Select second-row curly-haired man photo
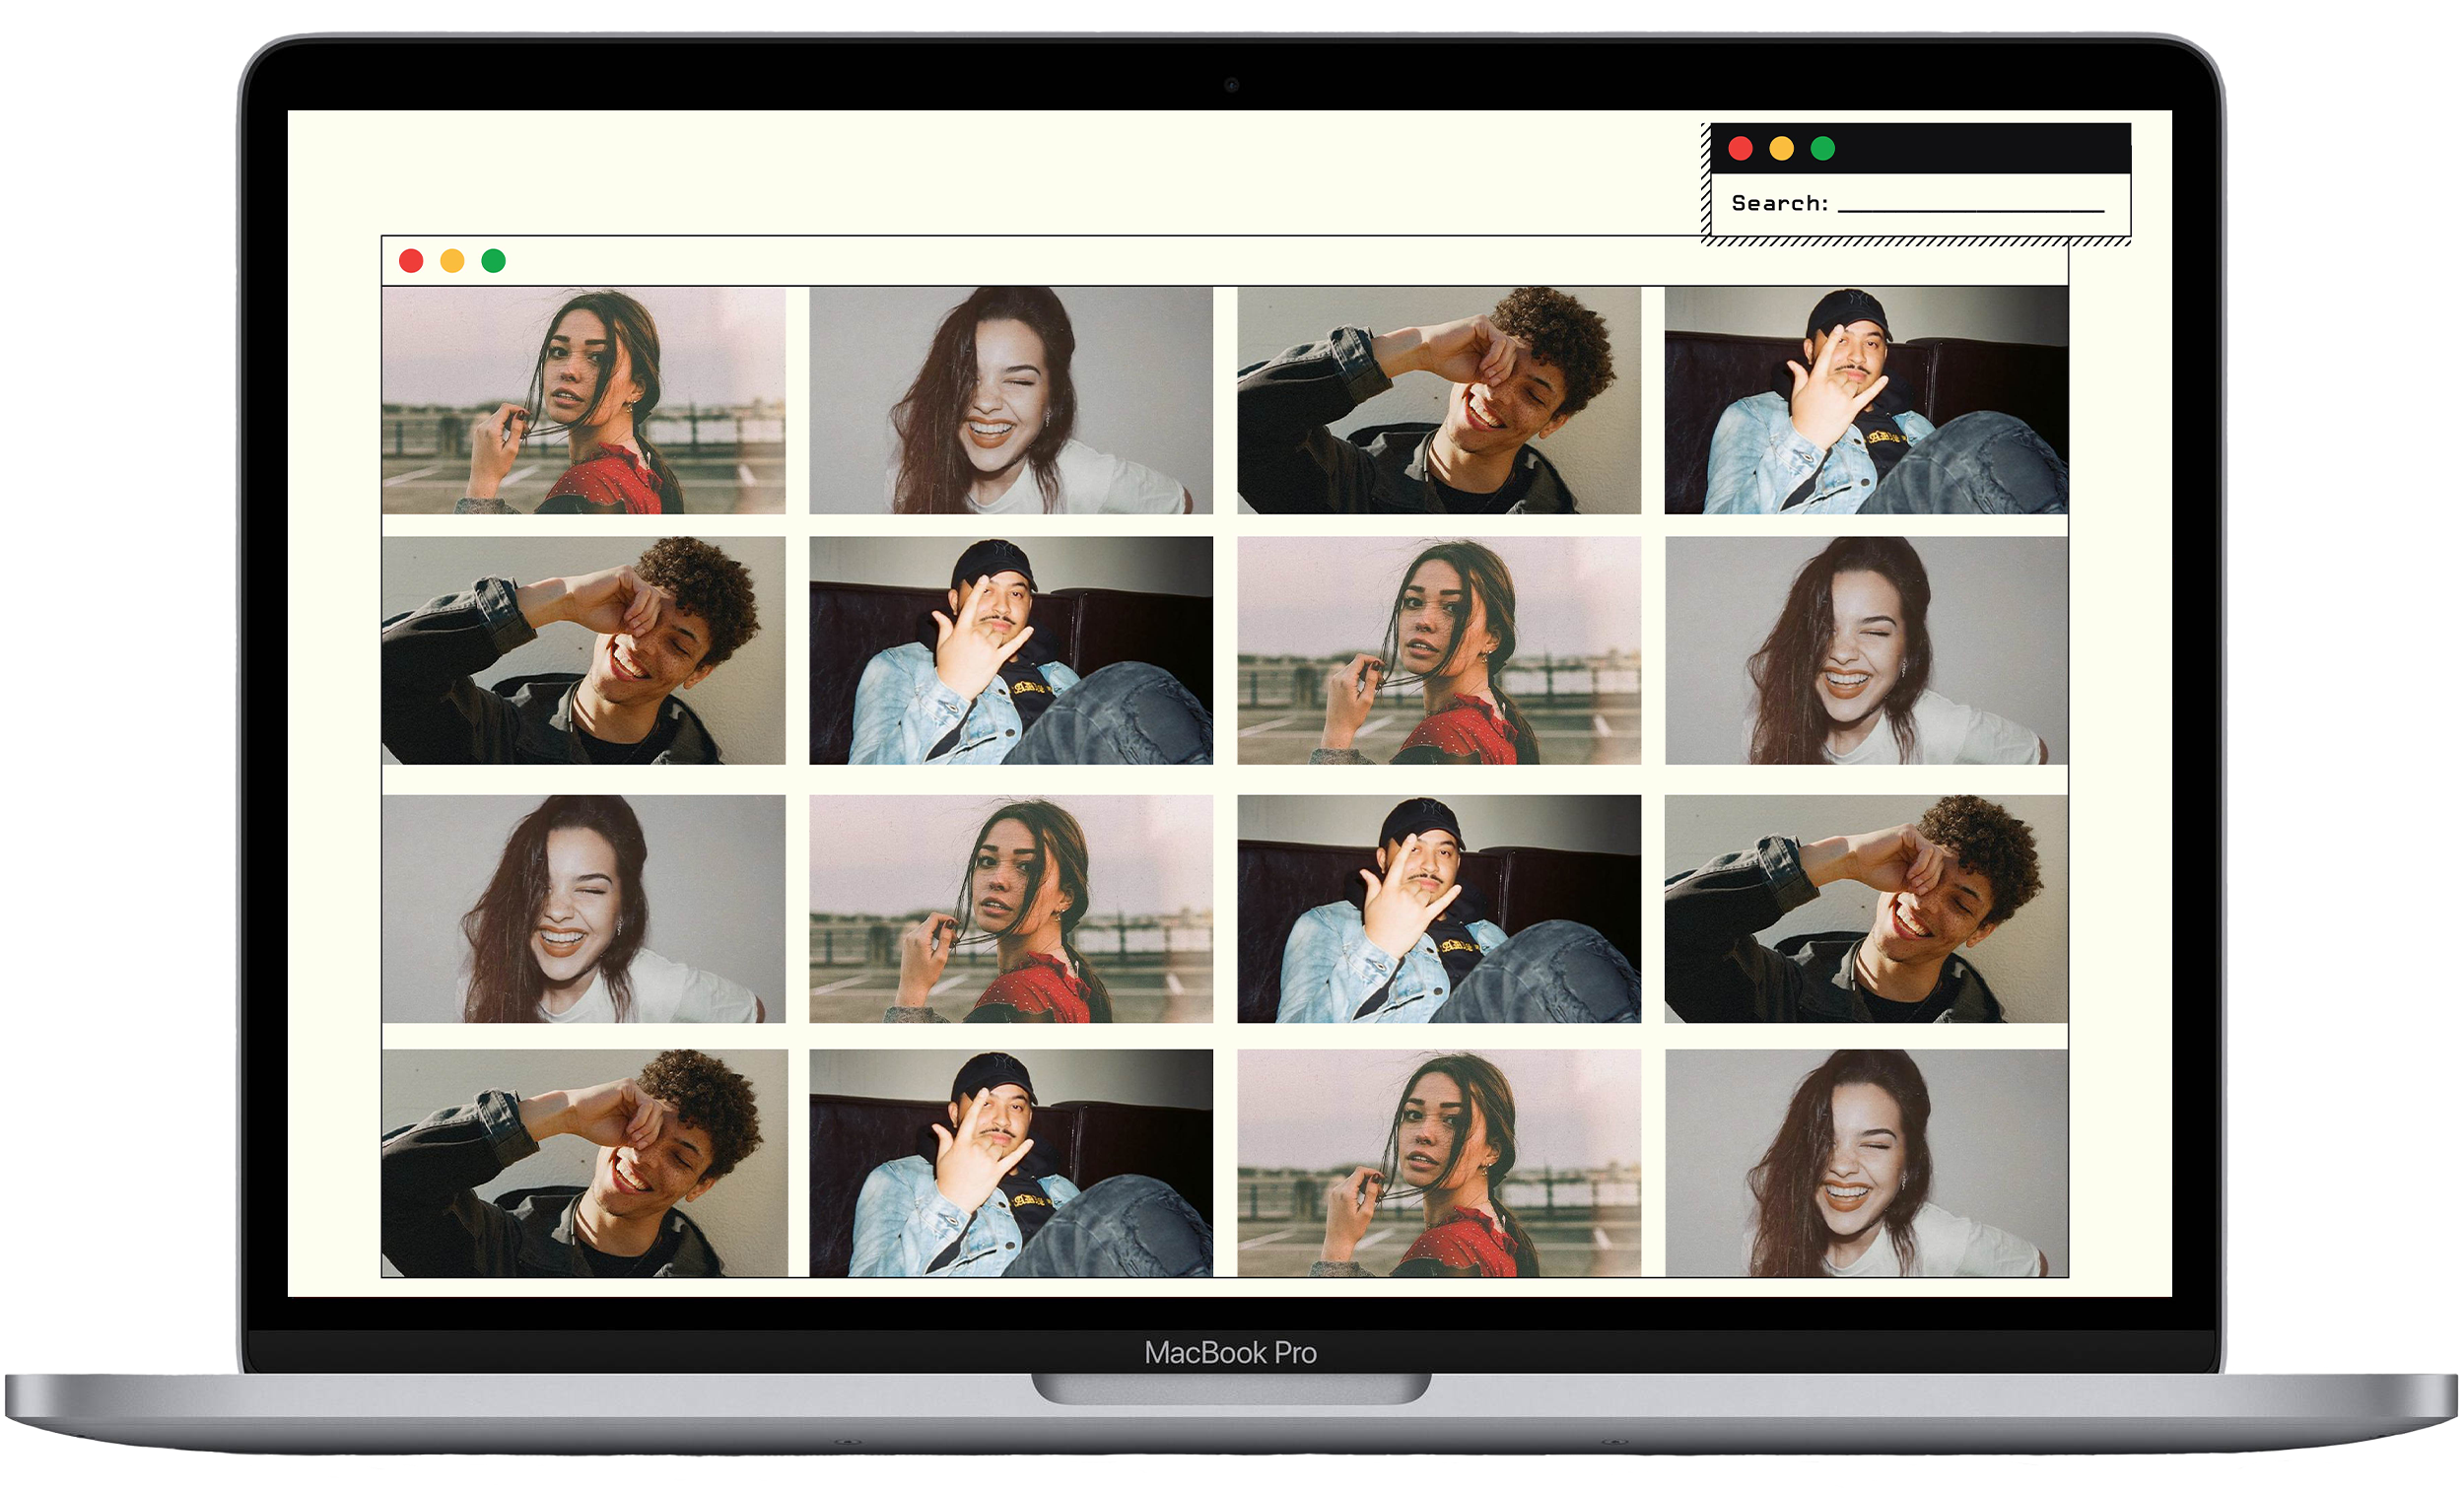 click(x=583, y=650)
